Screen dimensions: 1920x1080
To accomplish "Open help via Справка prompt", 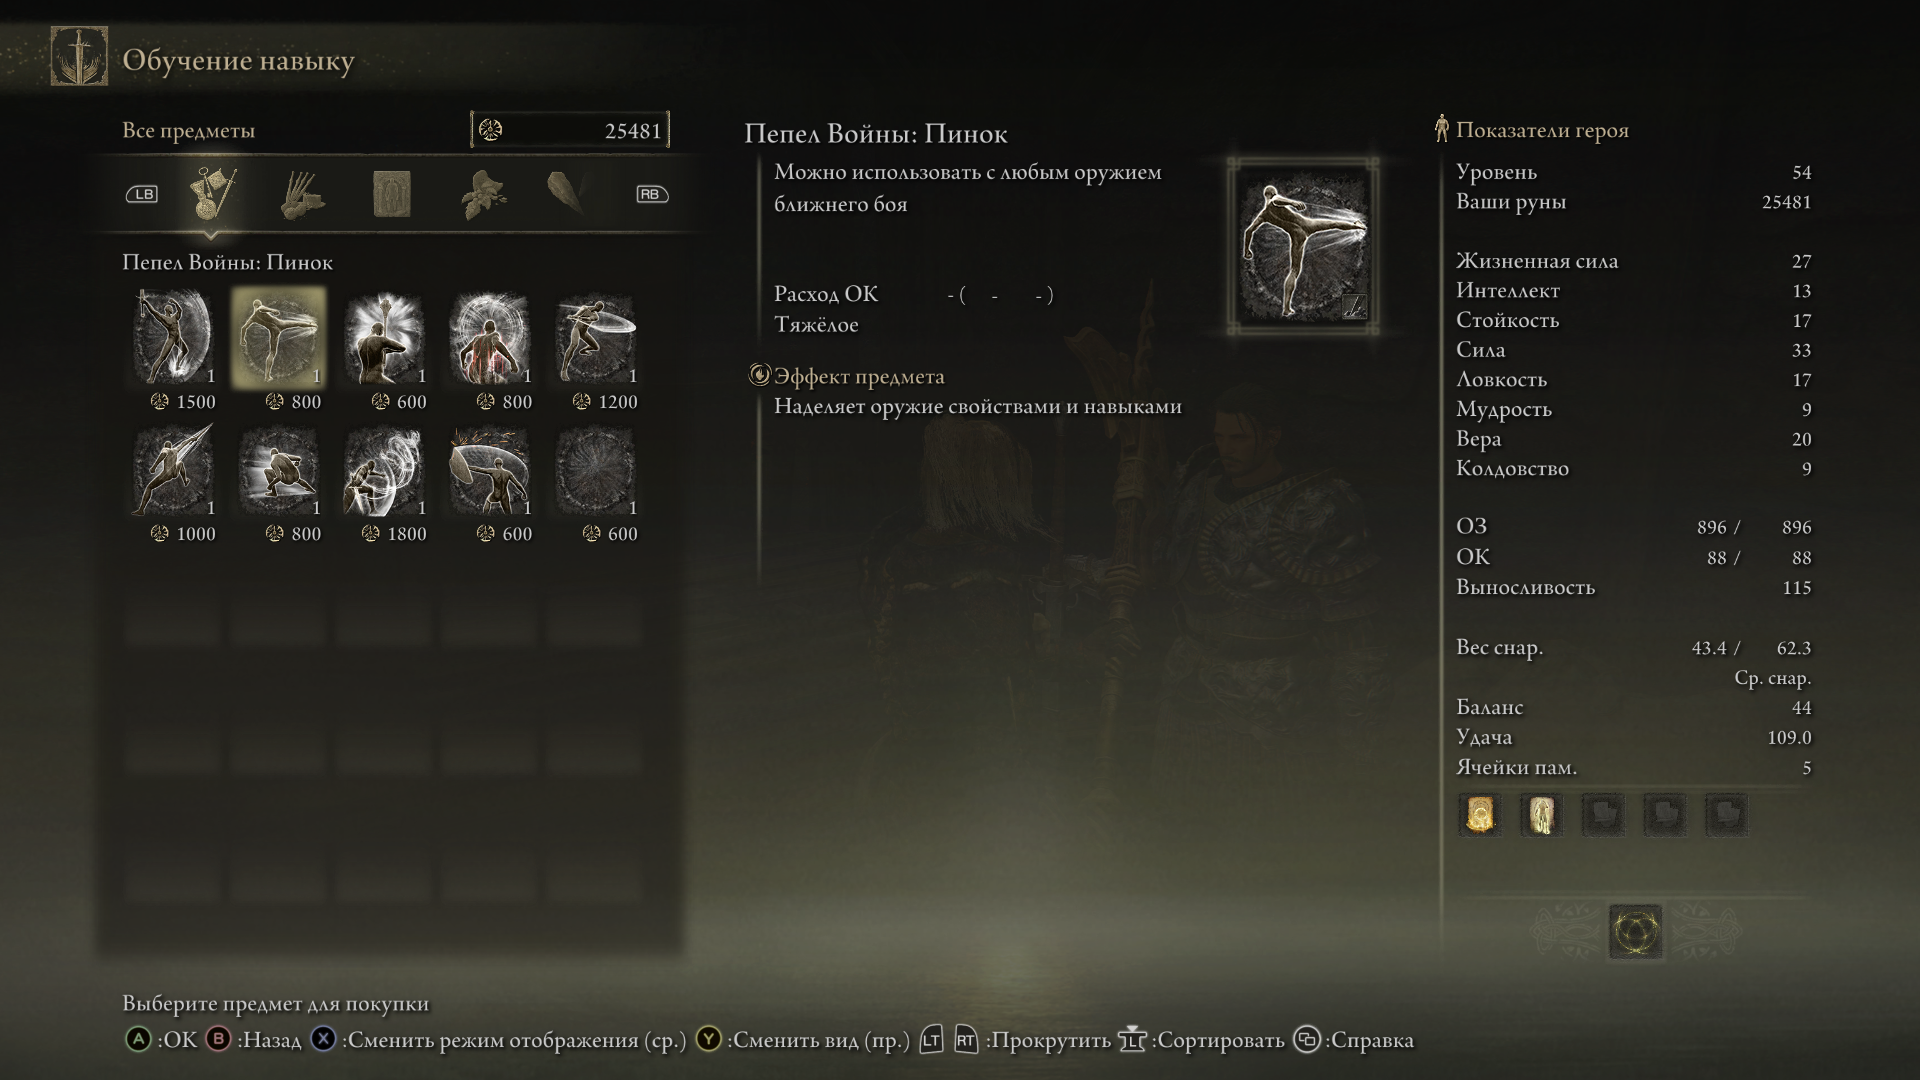I will [1354, 1040].
